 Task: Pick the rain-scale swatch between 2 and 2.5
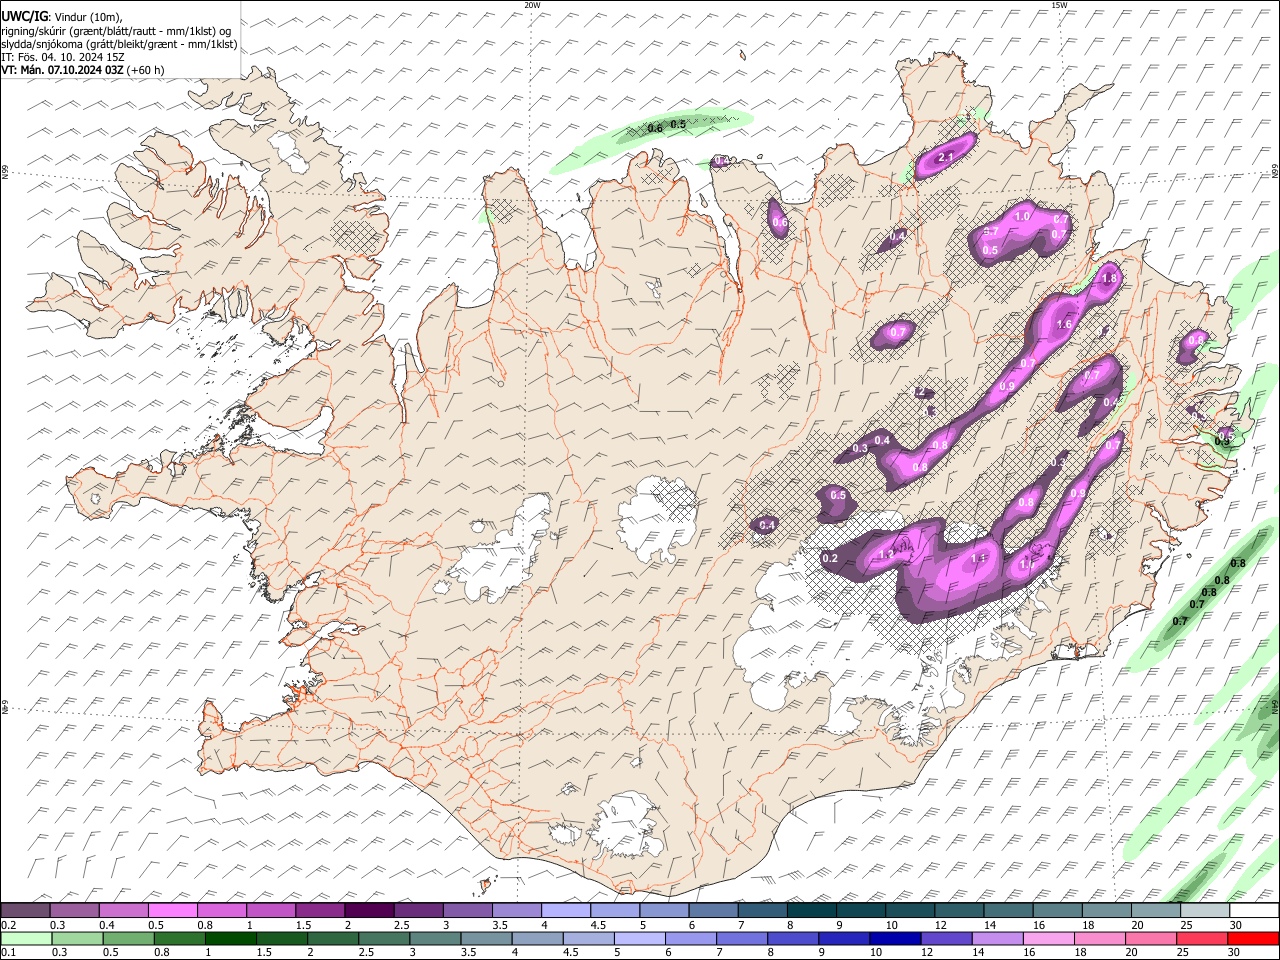tap(333, 938)
